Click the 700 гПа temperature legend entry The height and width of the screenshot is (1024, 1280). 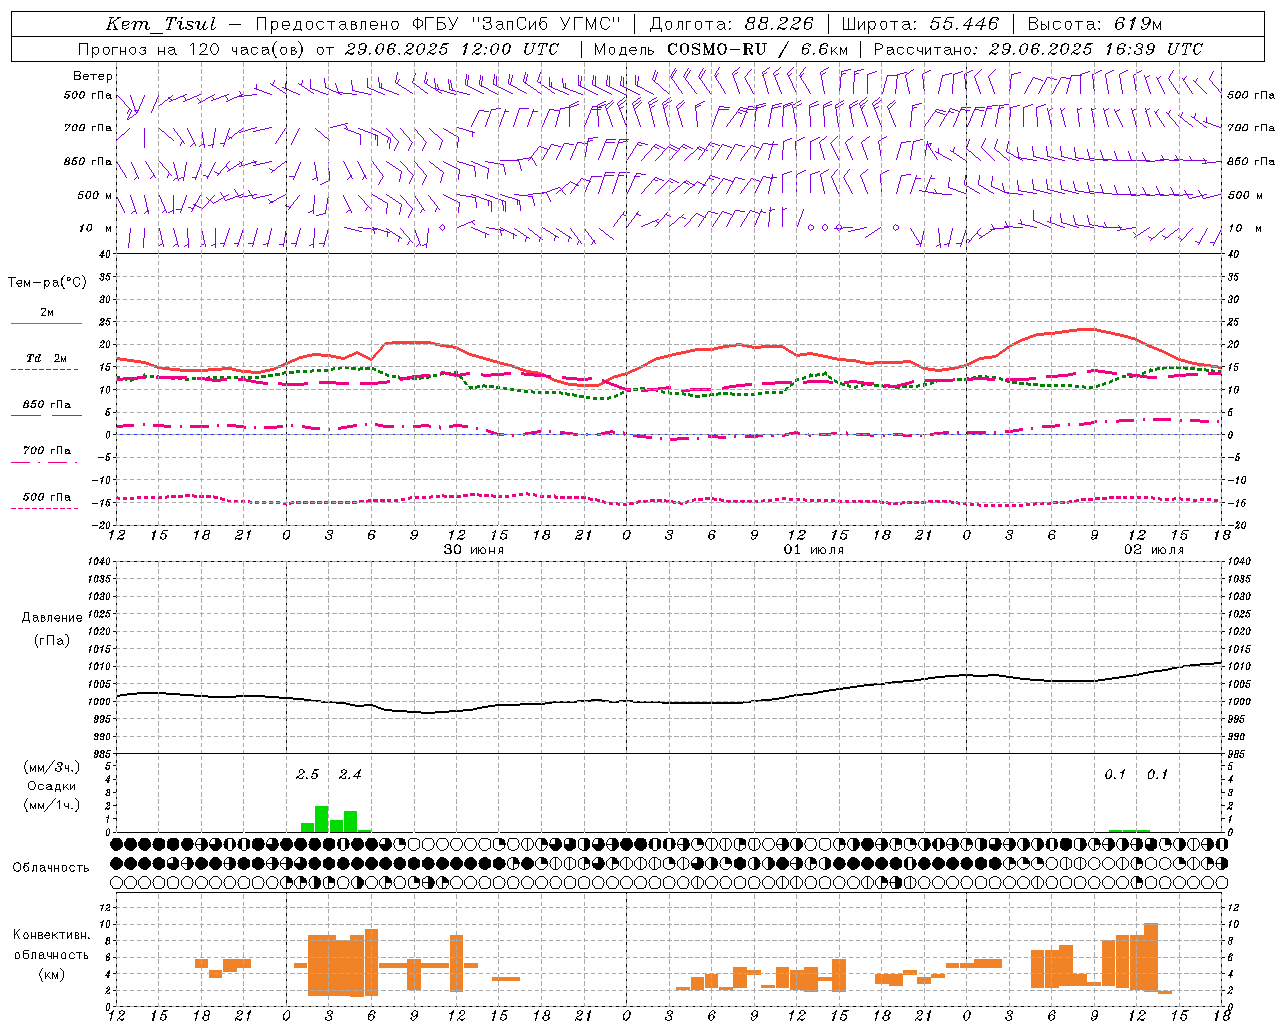47,451
